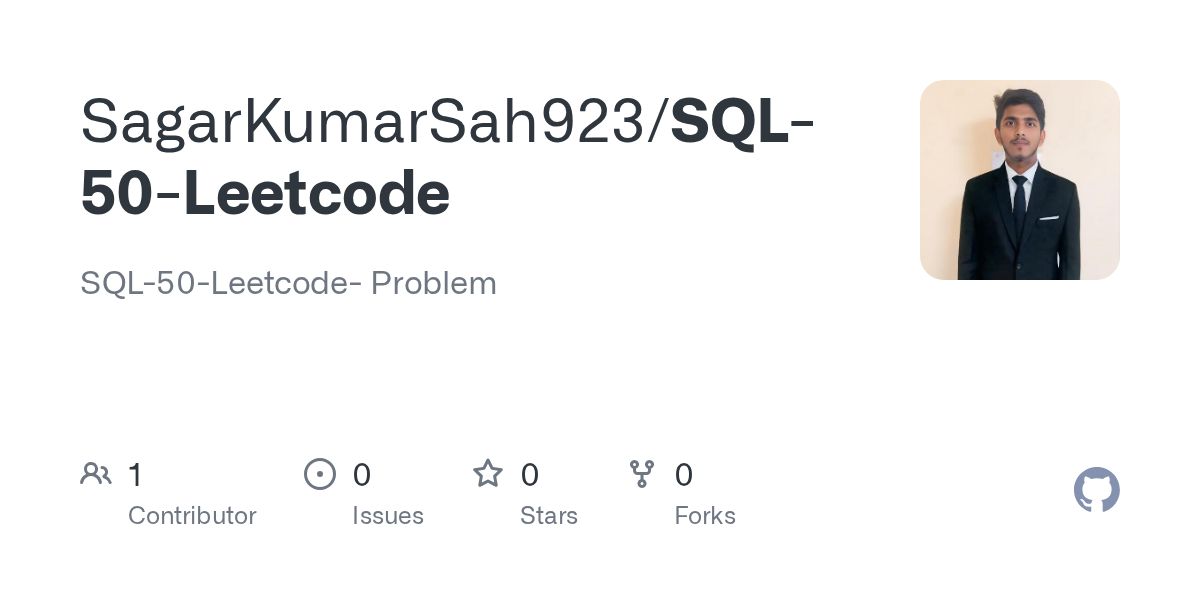Screen dimensions: 1200x600
Task: Click the fork branch icon
Action: pos(642,474)
